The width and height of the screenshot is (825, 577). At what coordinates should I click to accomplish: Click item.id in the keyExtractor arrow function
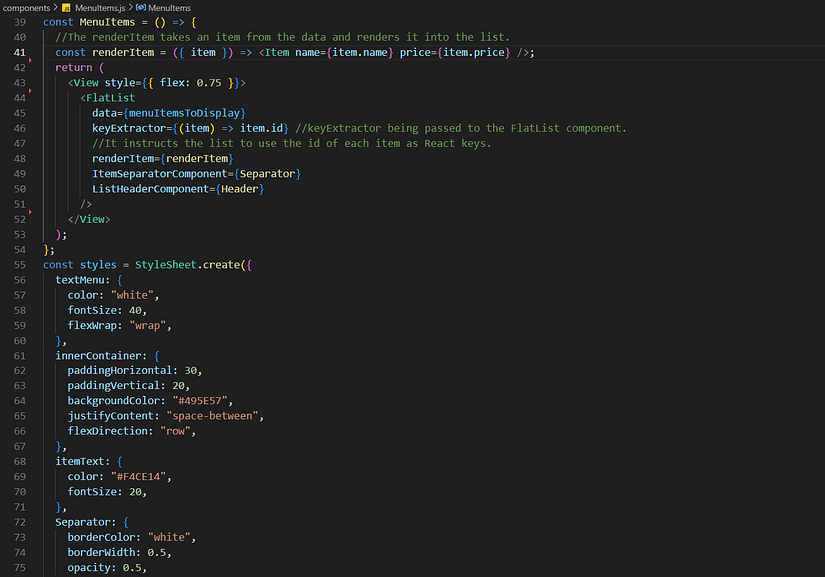point(261,128)
